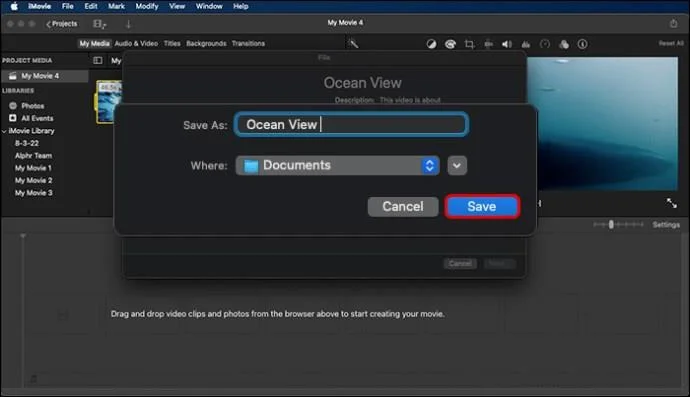690x397 pixels.
Task: Open the Help menu
Action: (241, 6)
